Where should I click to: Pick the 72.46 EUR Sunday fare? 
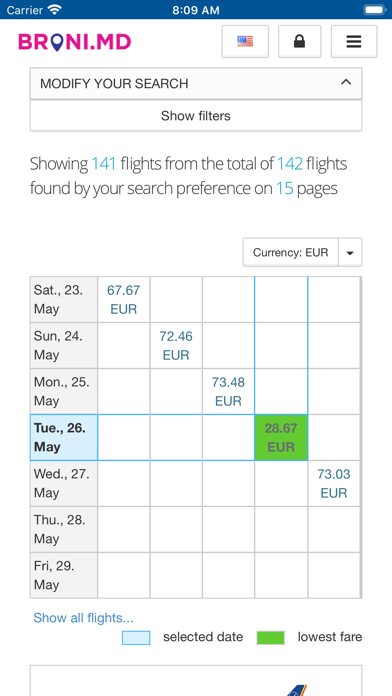tap(176, 346)
